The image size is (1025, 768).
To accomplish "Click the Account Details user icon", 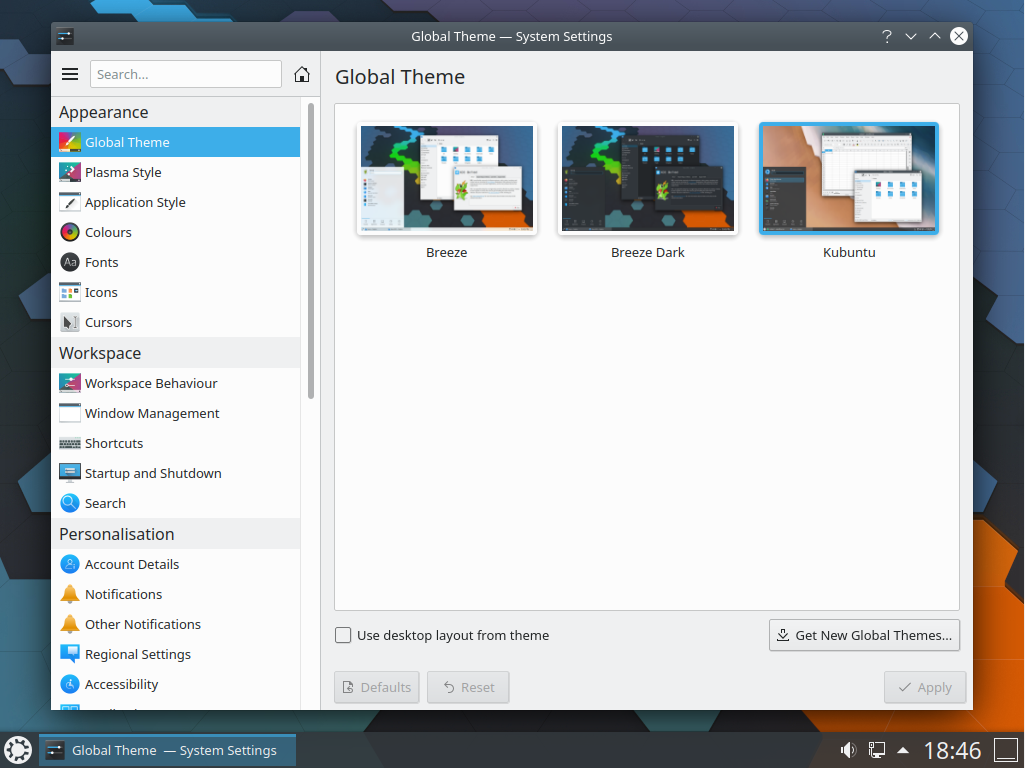I will [70, 564].
